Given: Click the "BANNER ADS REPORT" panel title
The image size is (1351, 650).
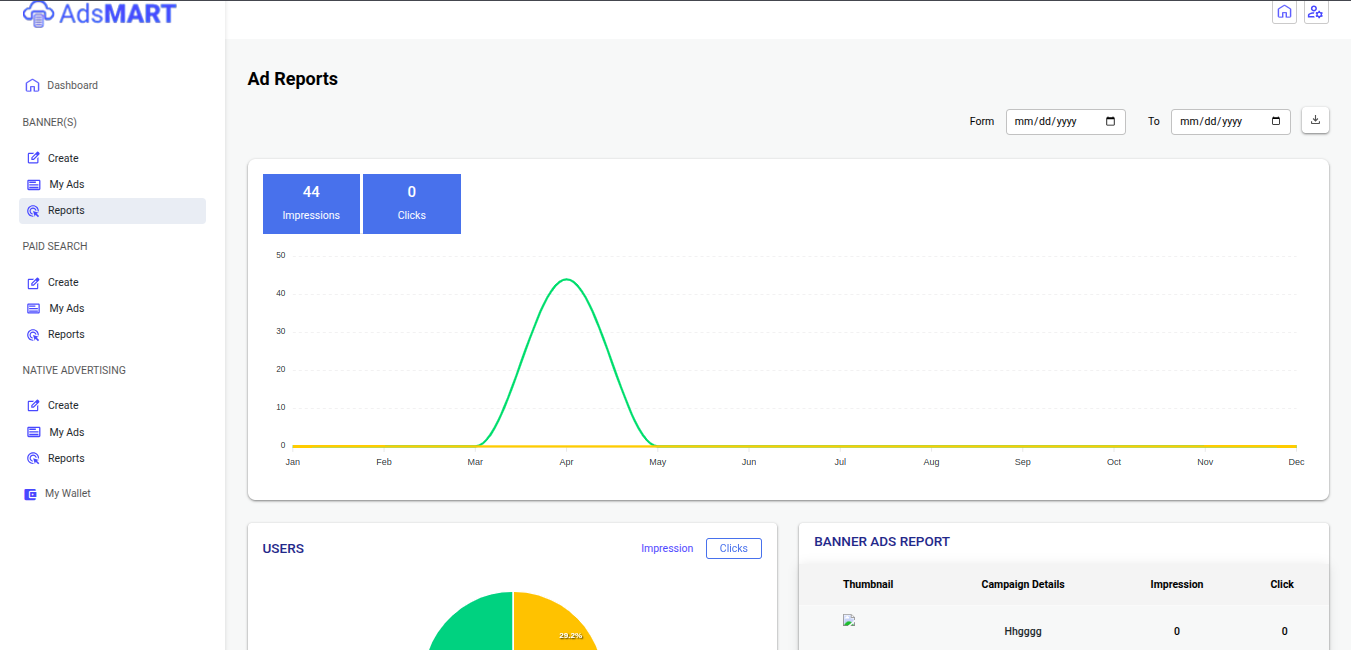Looking at the screenshot, I should [882, 542].
